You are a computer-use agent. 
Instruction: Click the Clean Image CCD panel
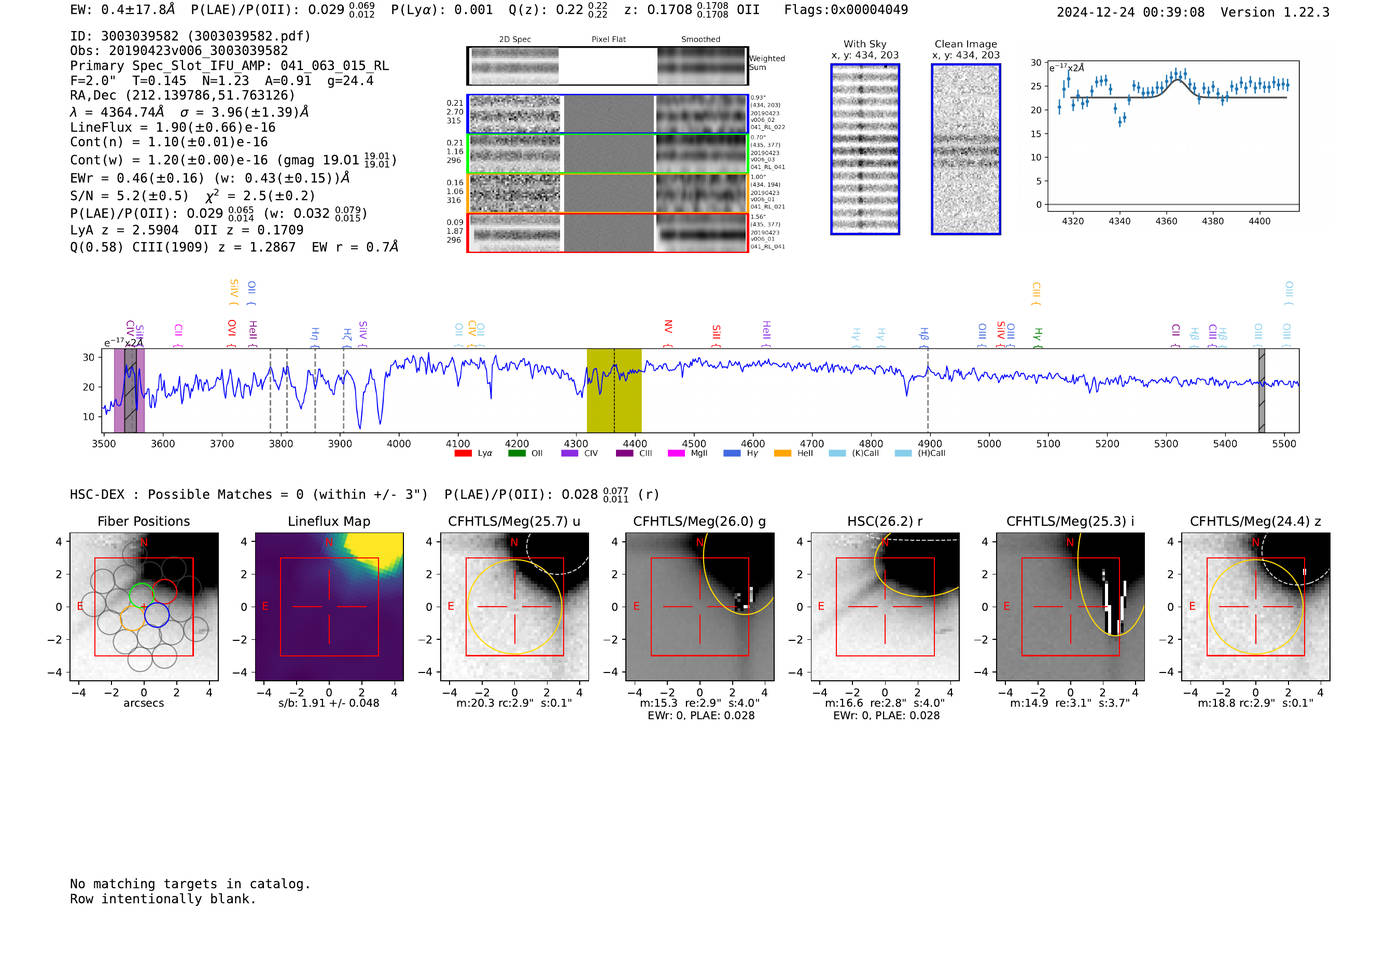pyautogui.click(x=966, y=149)
